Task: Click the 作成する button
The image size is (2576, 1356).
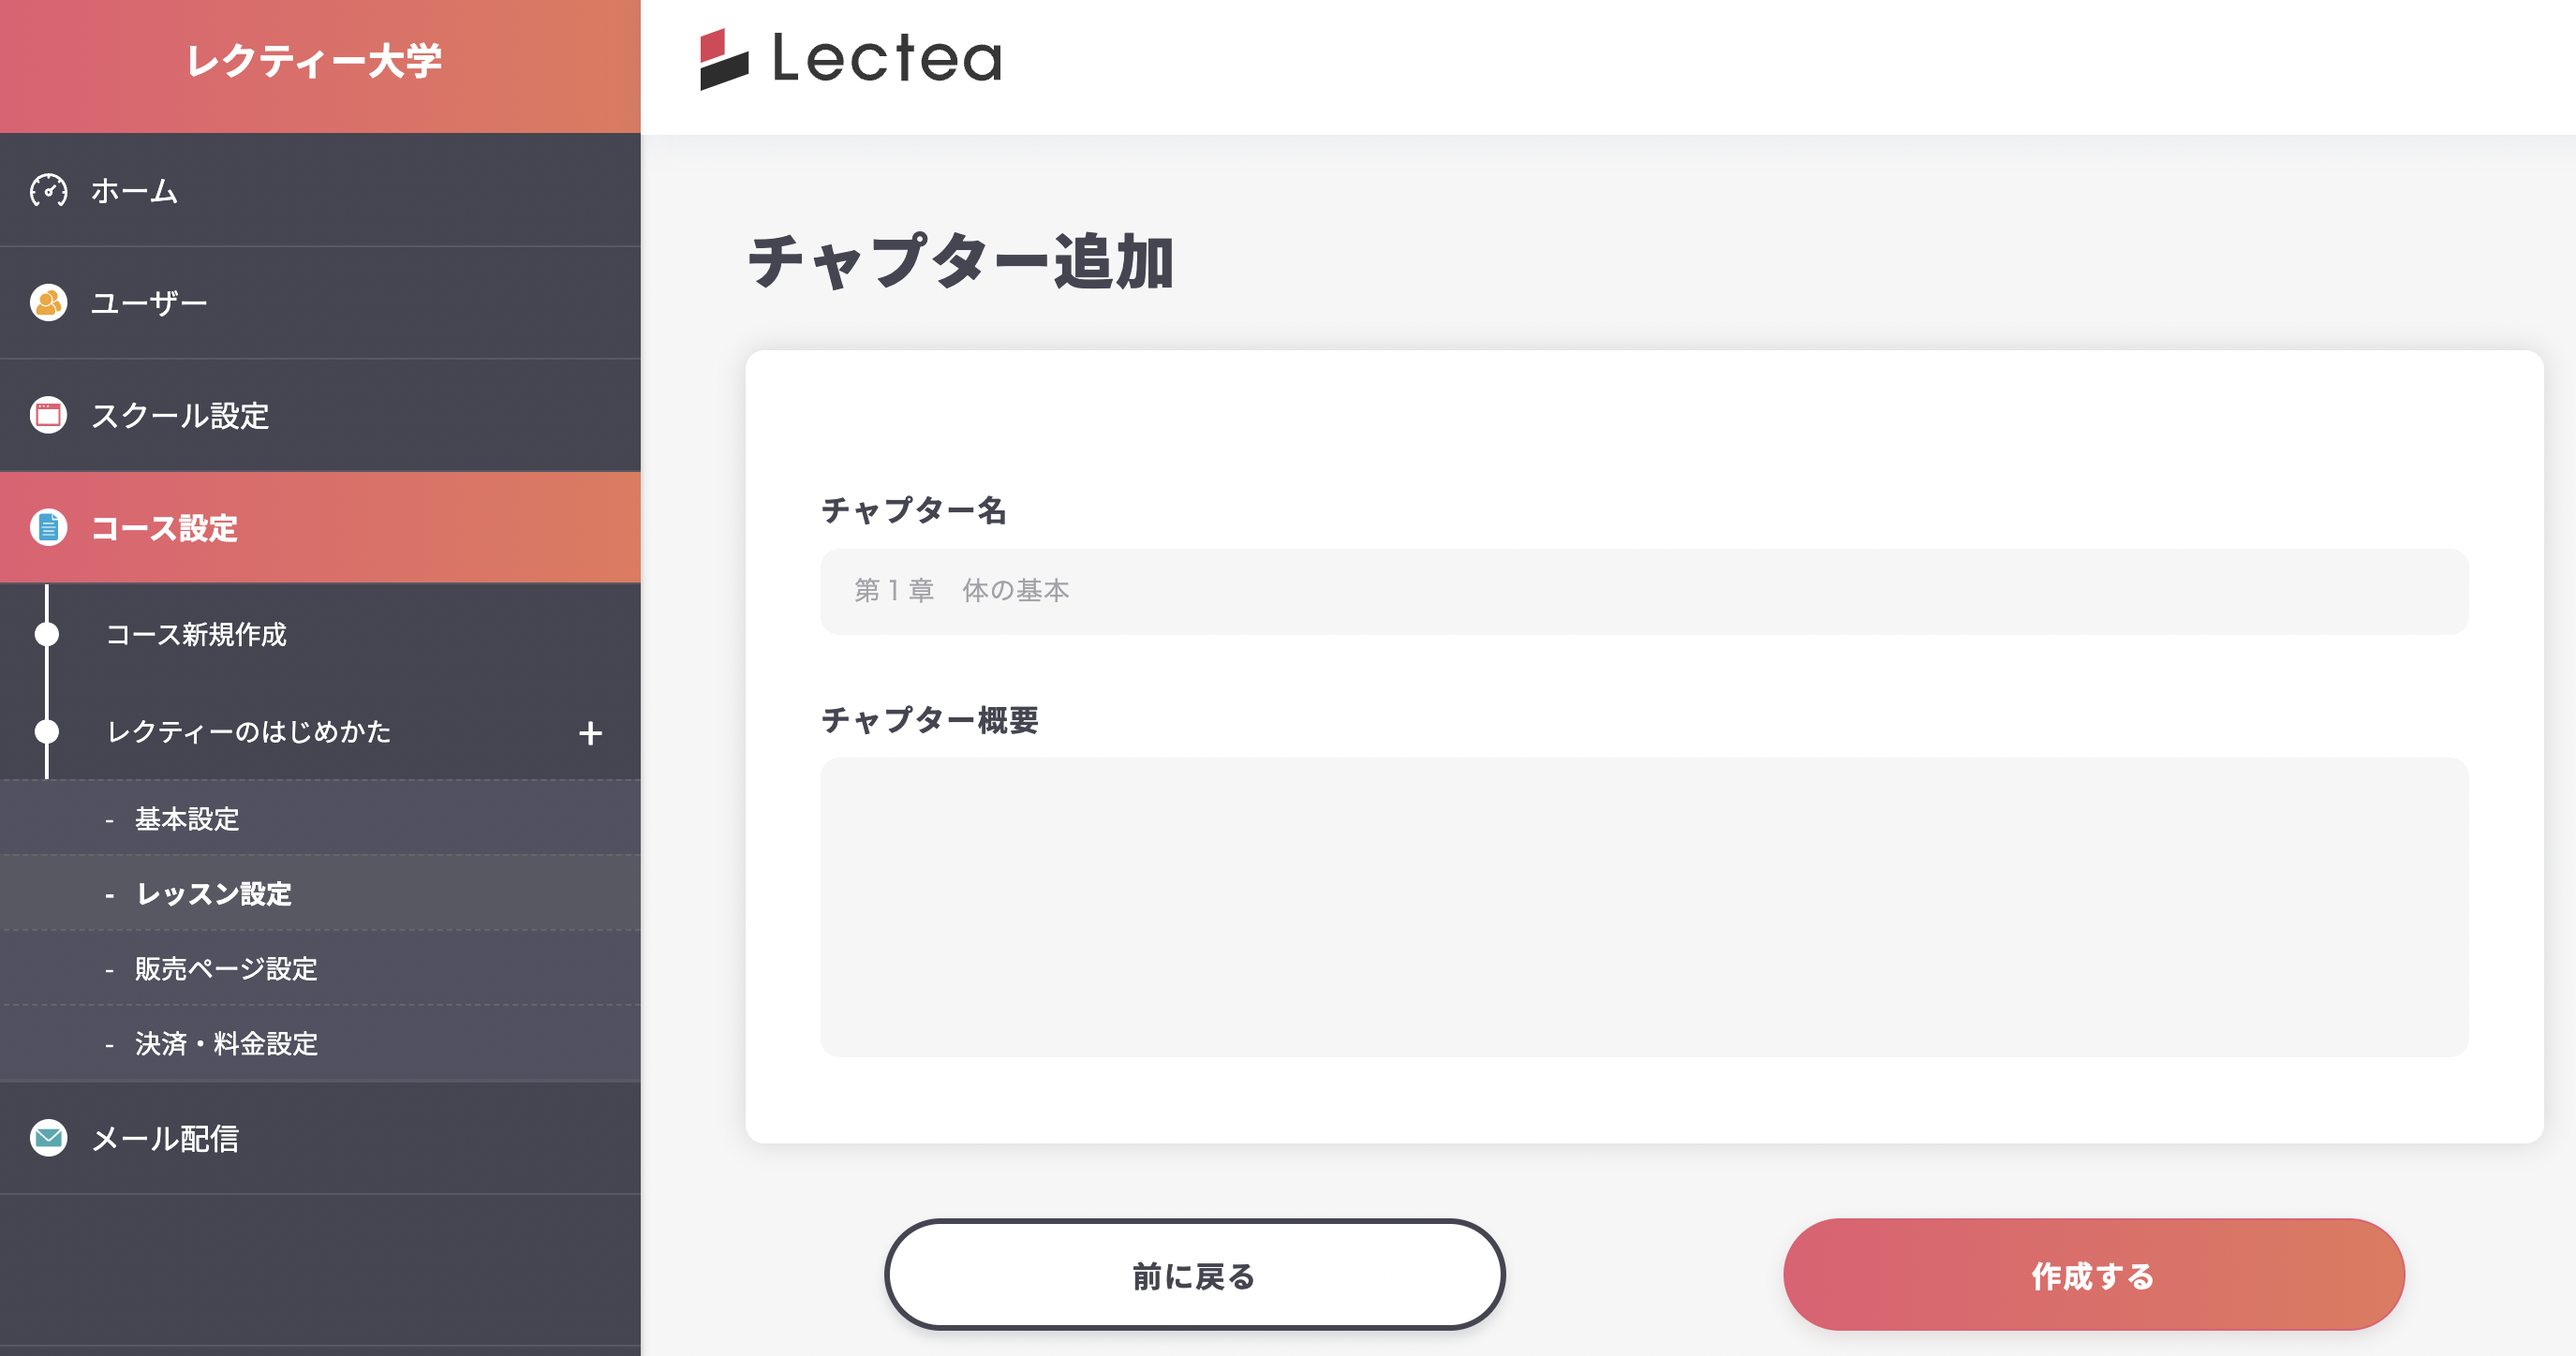Action: pos(2093,1275)
